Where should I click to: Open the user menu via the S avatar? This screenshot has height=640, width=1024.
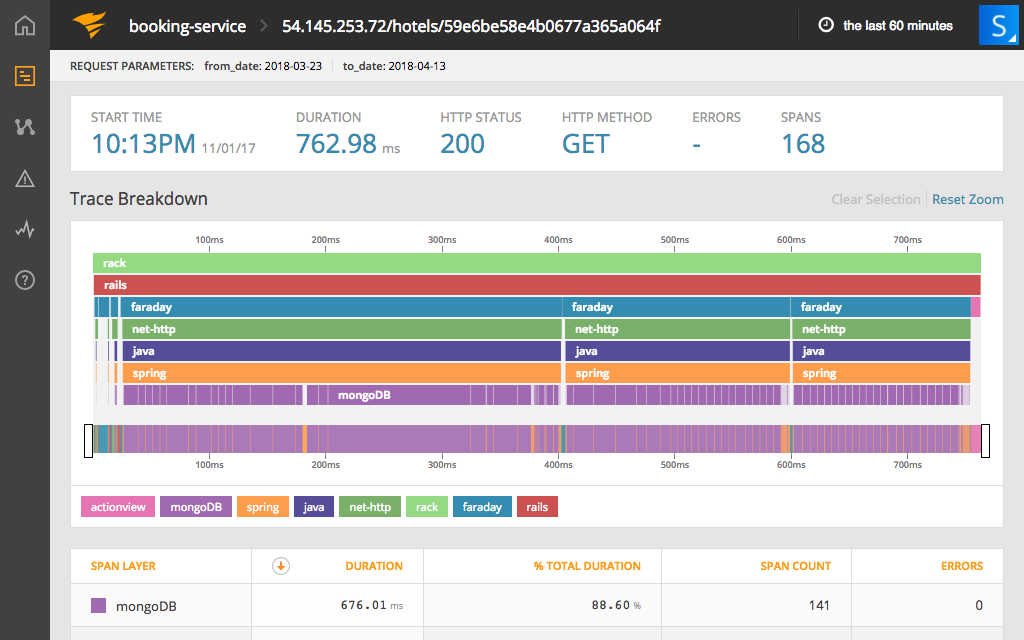(x=998, y=26)
